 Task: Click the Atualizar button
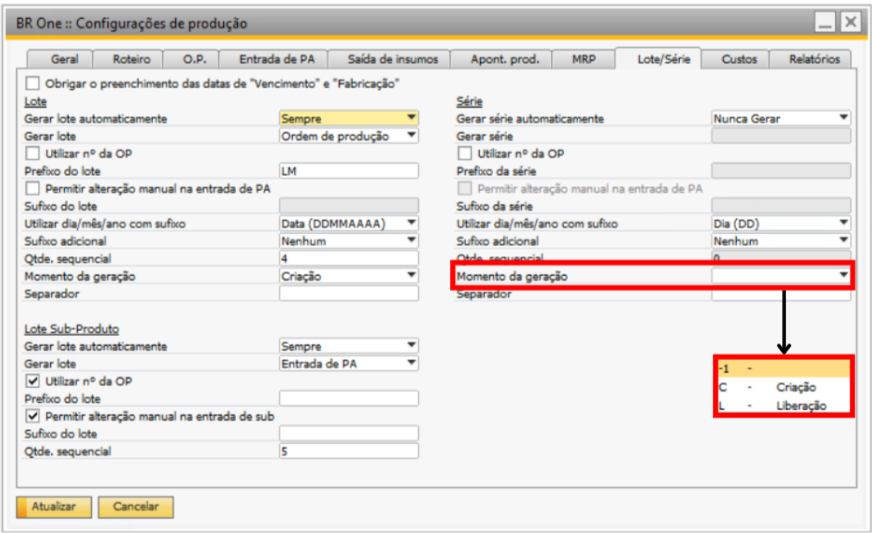(54, 507)
